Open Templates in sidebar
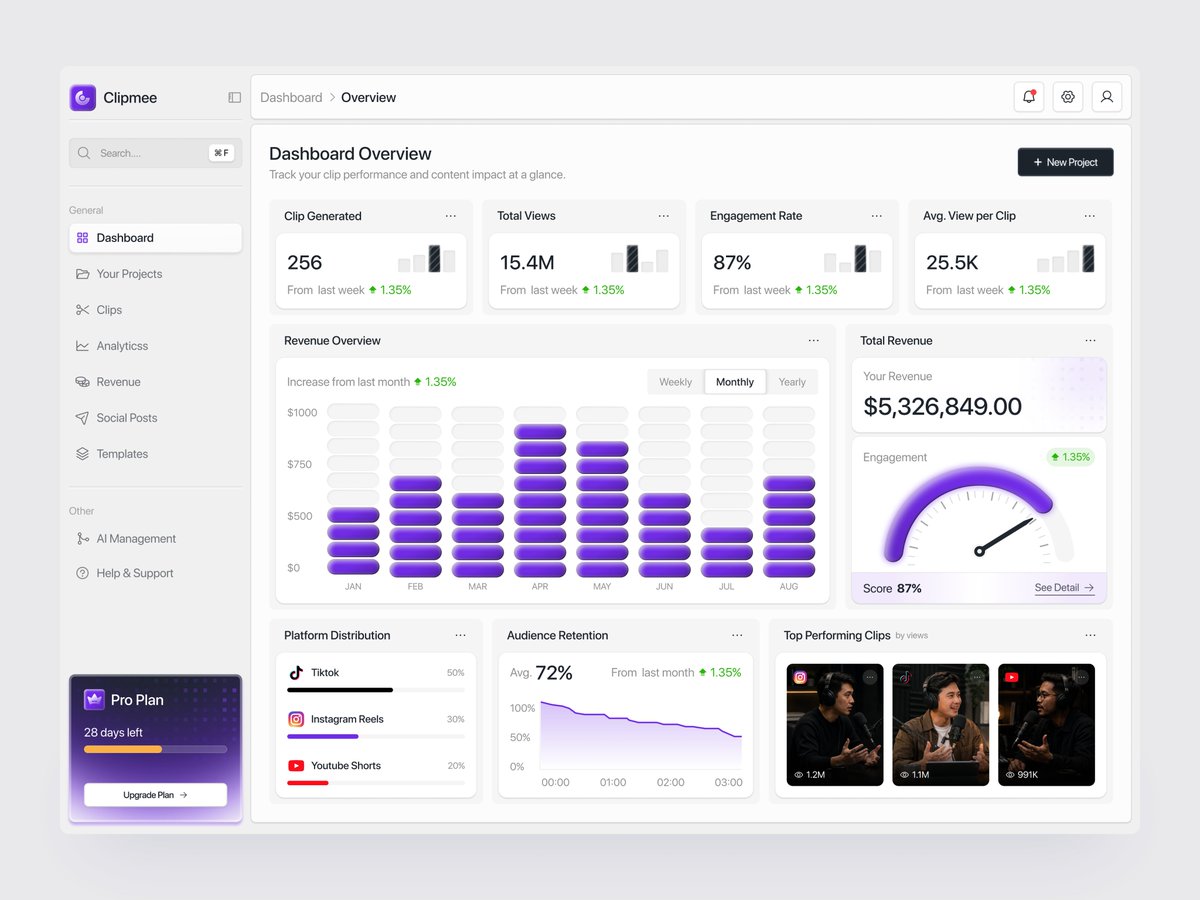Screen dimensions: 1200x900 coord(155,454)
